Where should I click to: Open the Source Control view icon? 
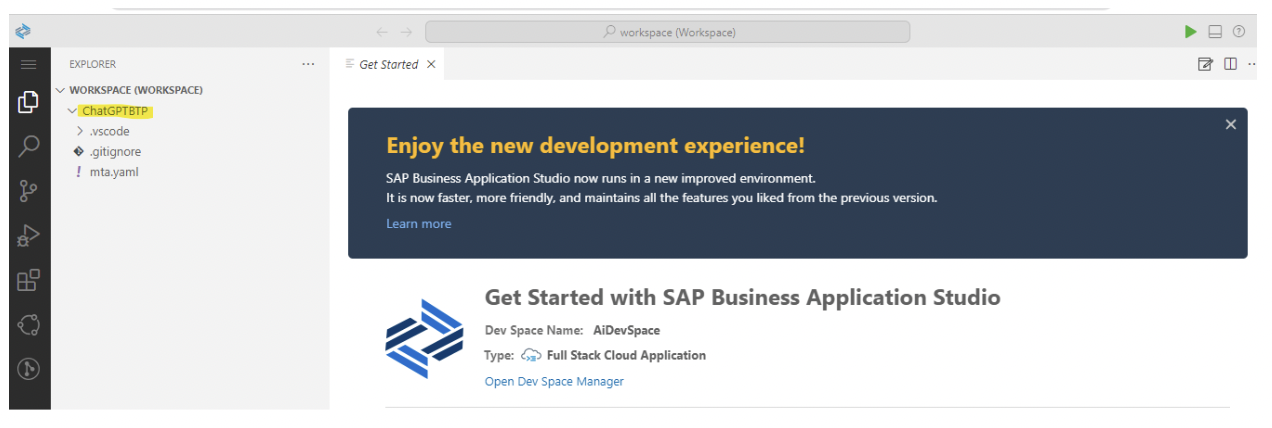coord(29,191)
